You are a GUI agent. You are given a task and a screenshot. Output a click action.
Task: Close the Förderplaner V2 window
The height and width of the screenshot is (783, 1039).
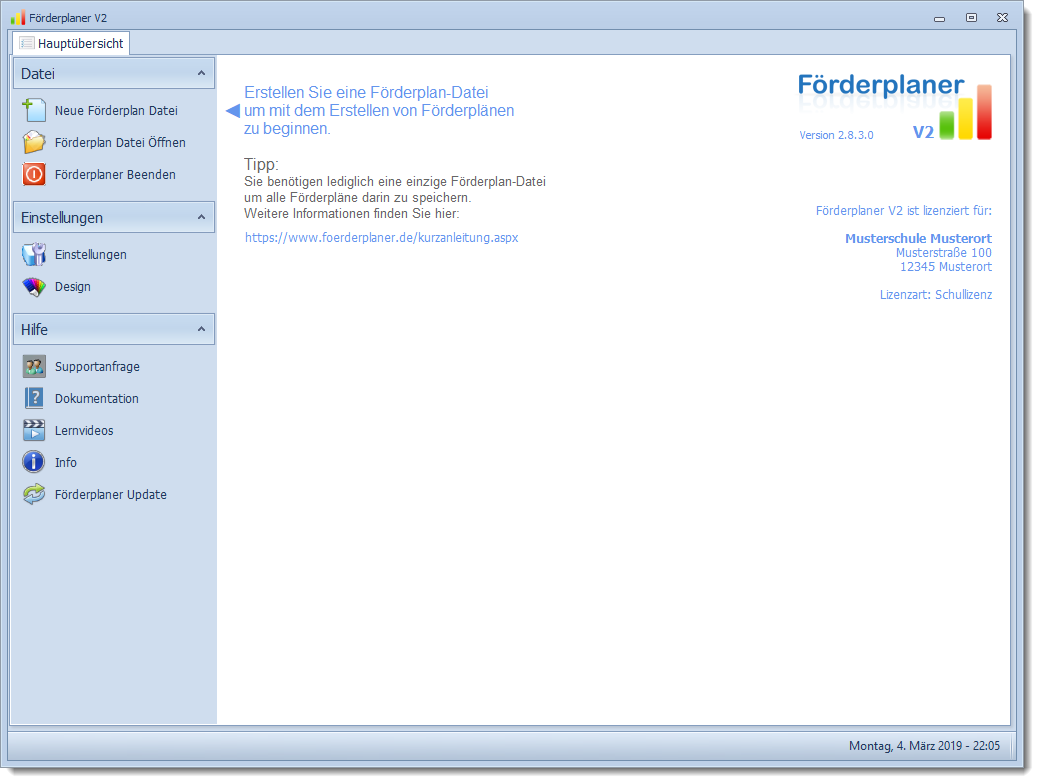point(1003,18)
